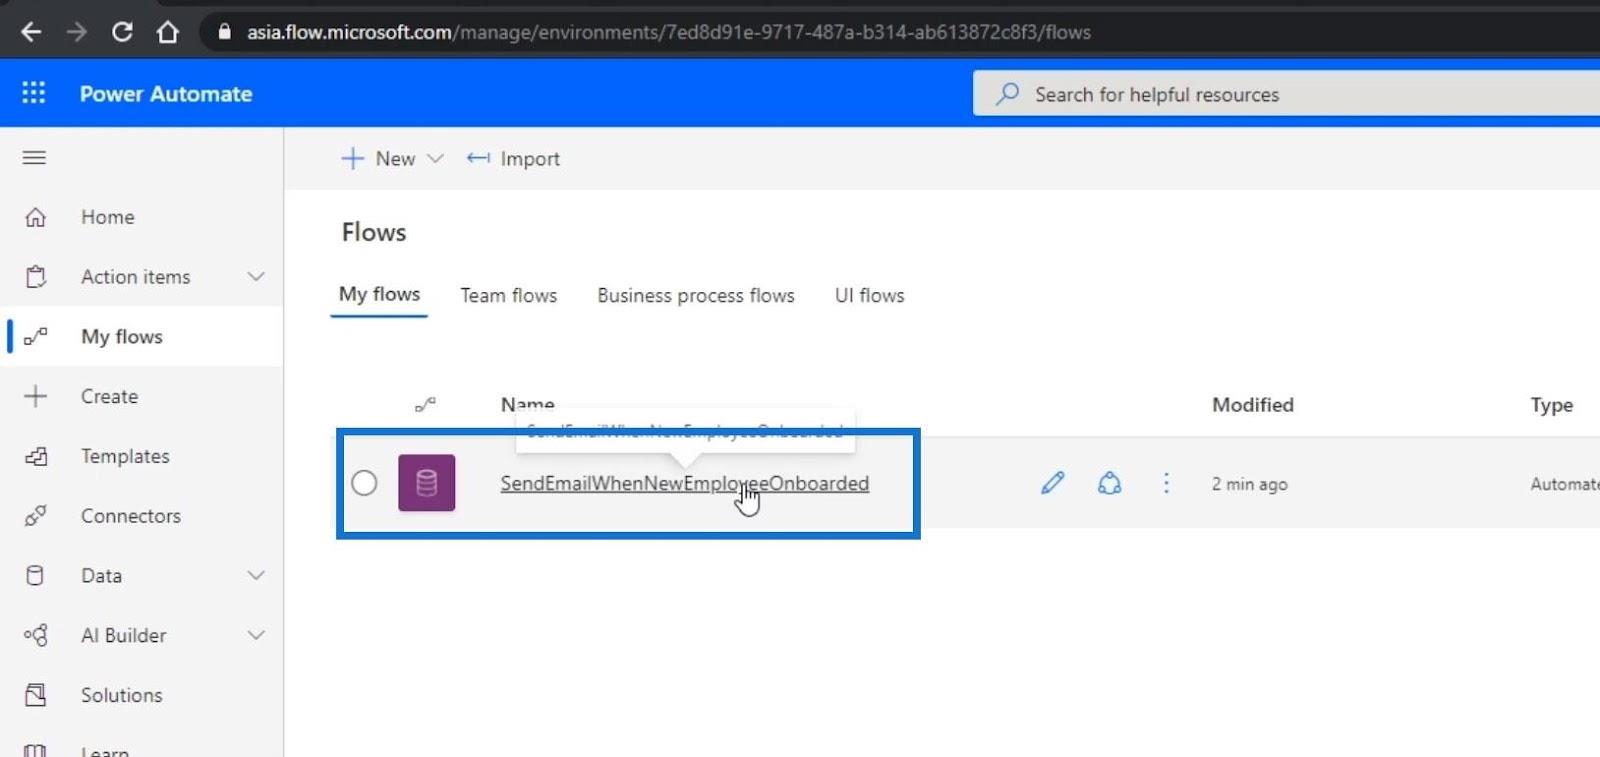The width and height of the screenshot is (1600, 757).
Task: Open the app launcher waffle icon
Action: [x=34, y=93]
